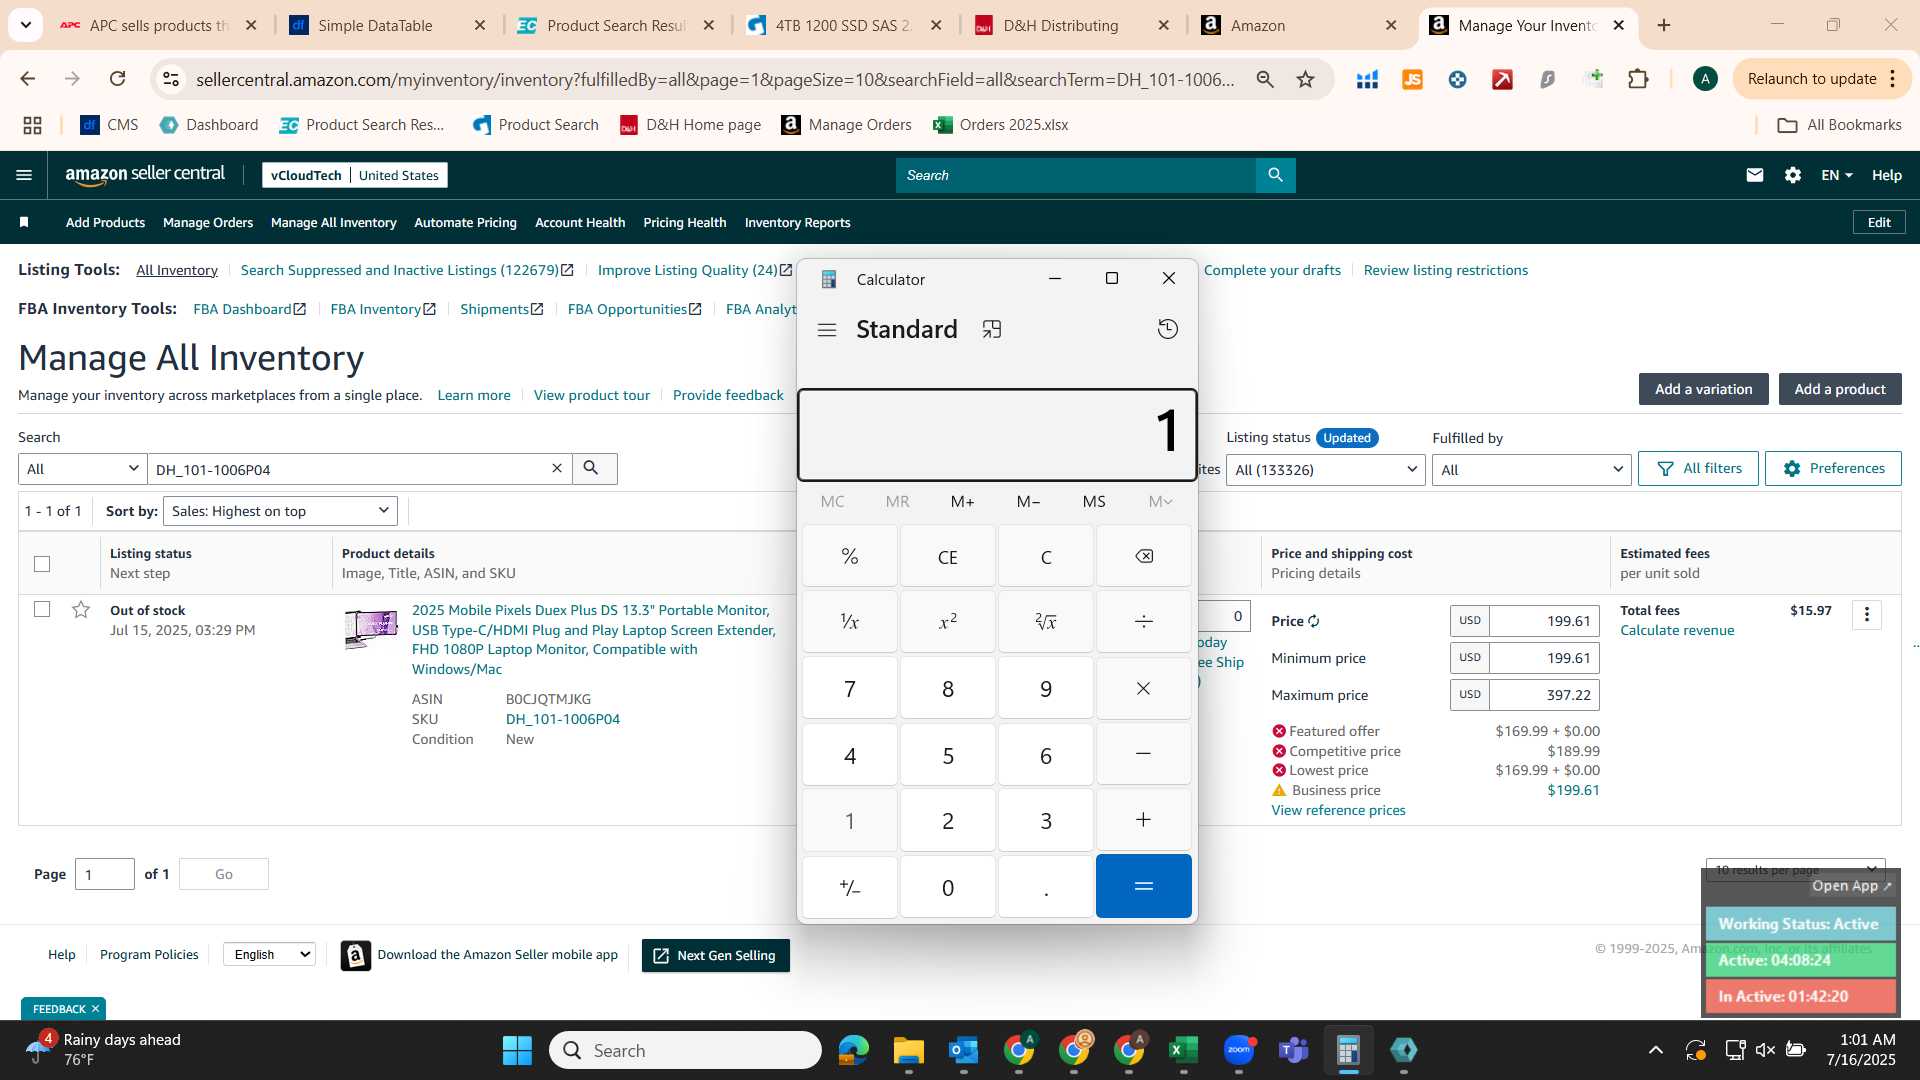The image size is (1920, 1080).
Task: Click the percent key in Calculator
Action: pos(850,557)
